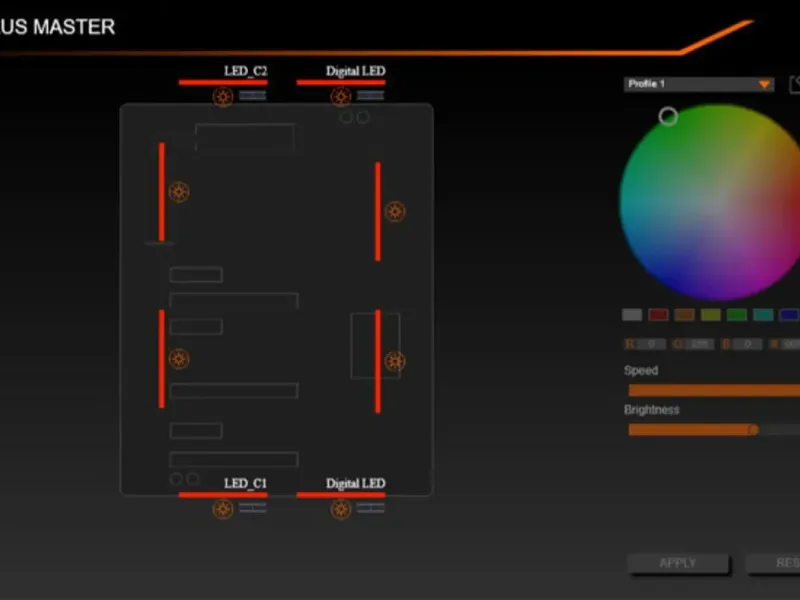The width and height of the screenshot is (800, 600).
Task: Click the strip icon beside top Digital LED
Action: (x=370, y=95)
